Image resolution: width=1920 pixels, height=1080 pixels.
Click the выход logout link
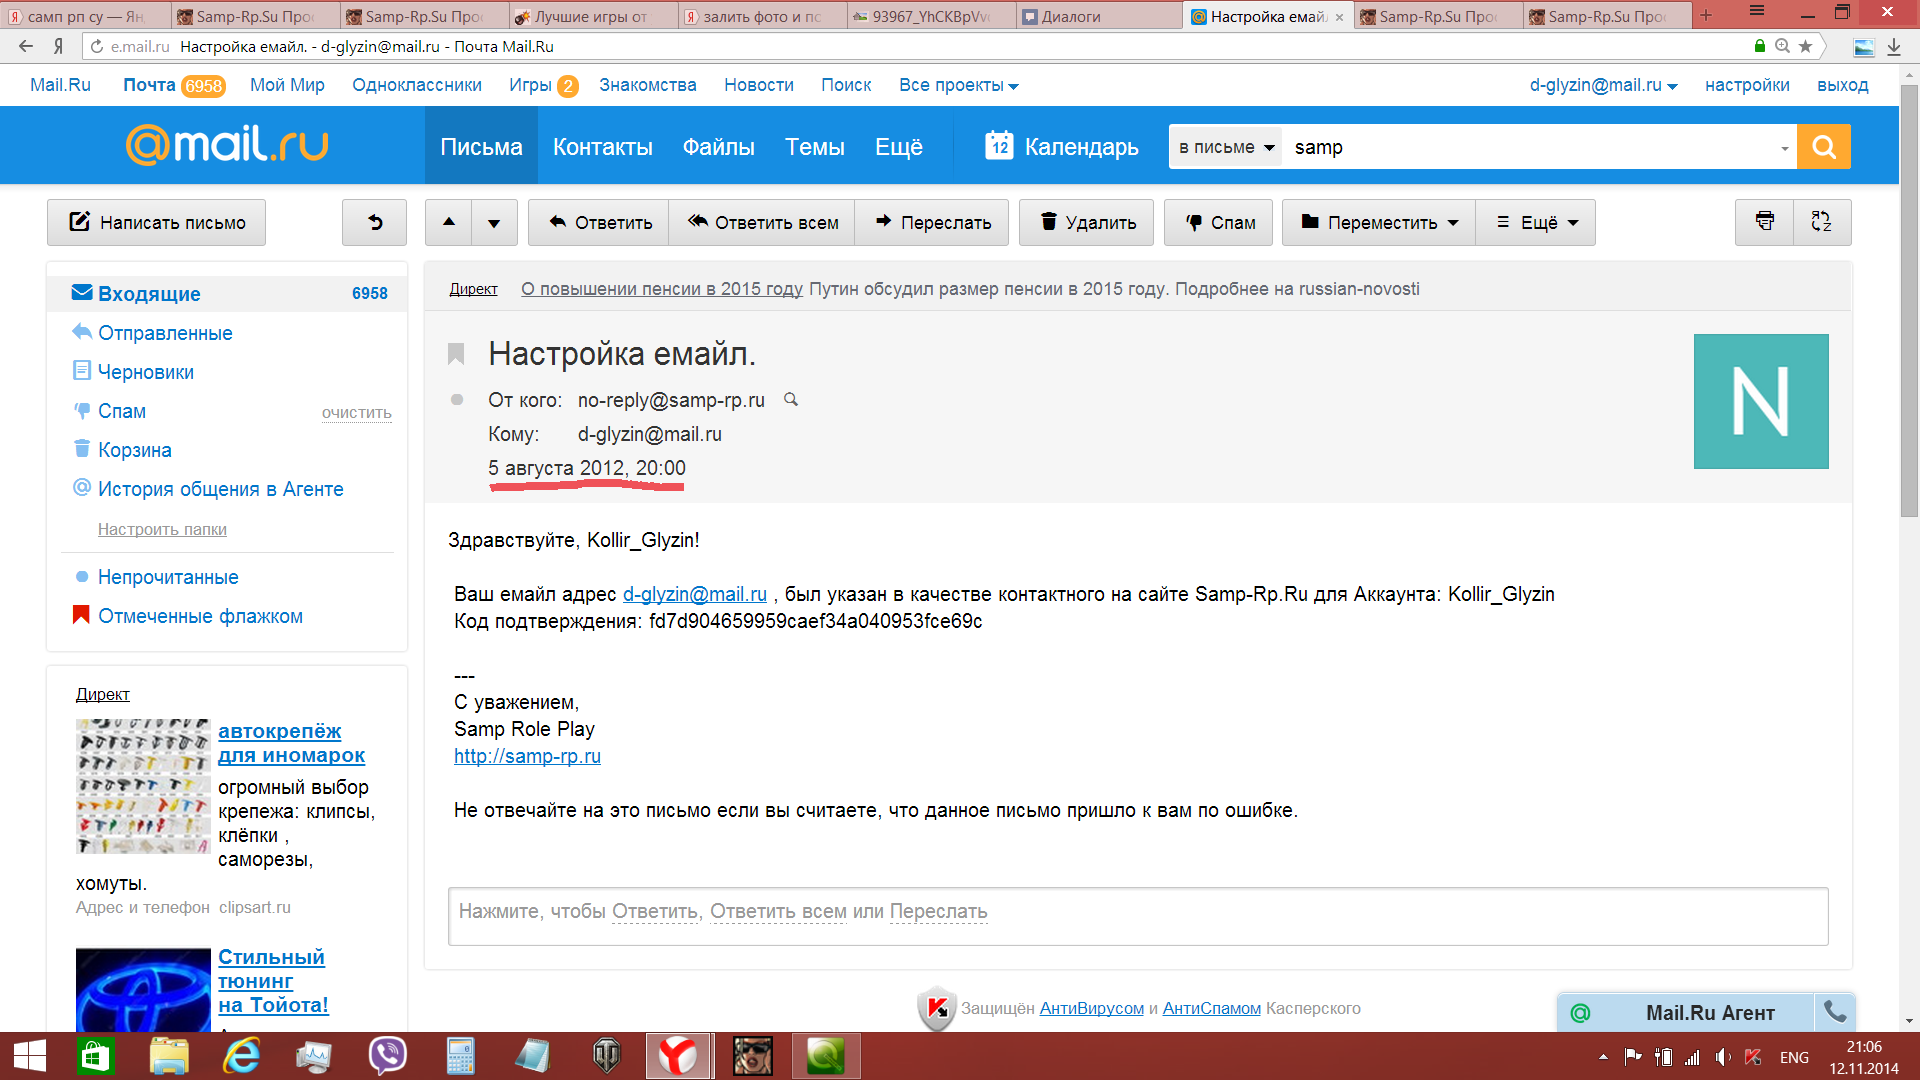pyautogui.click(x=1842, y=85)
